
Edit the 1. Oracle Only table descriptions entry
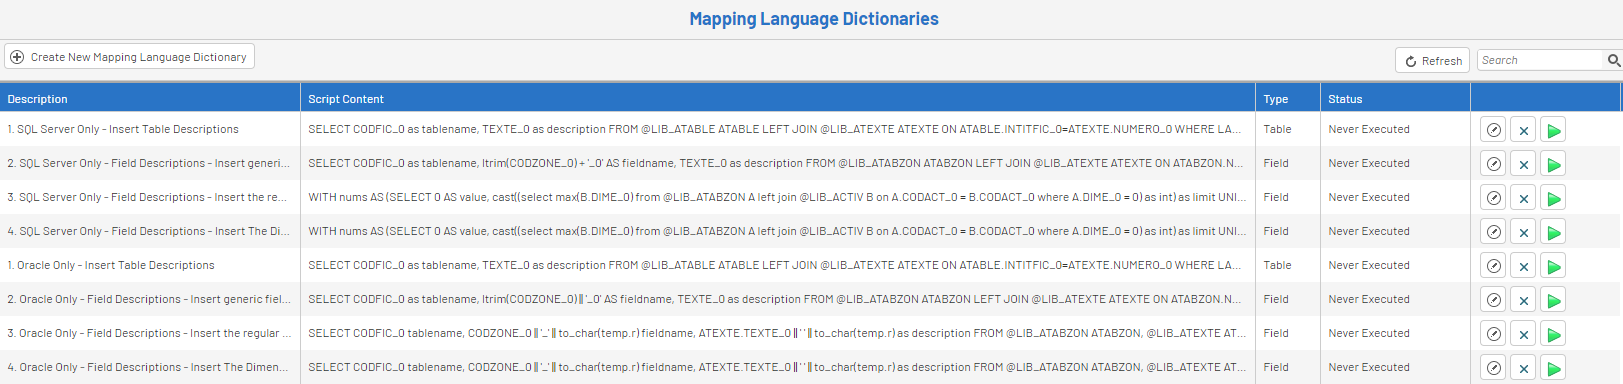point(1493,266)
